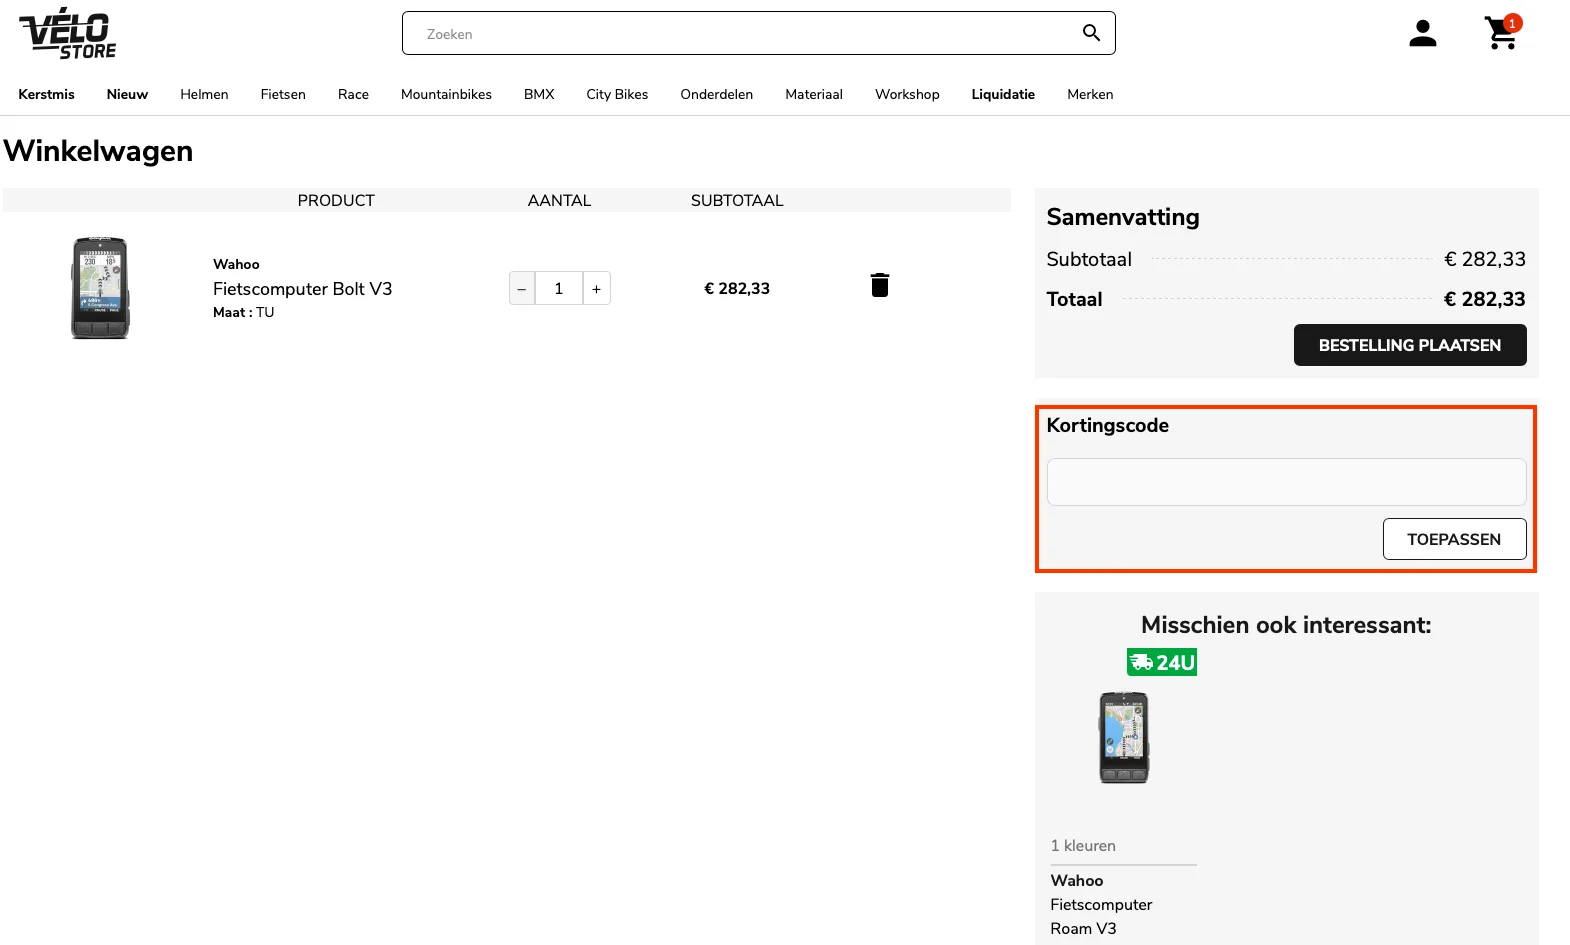This screenshot has height=945, width=1570.
Task: Go to the Liquidatie section
Action: click(1002, 94)
